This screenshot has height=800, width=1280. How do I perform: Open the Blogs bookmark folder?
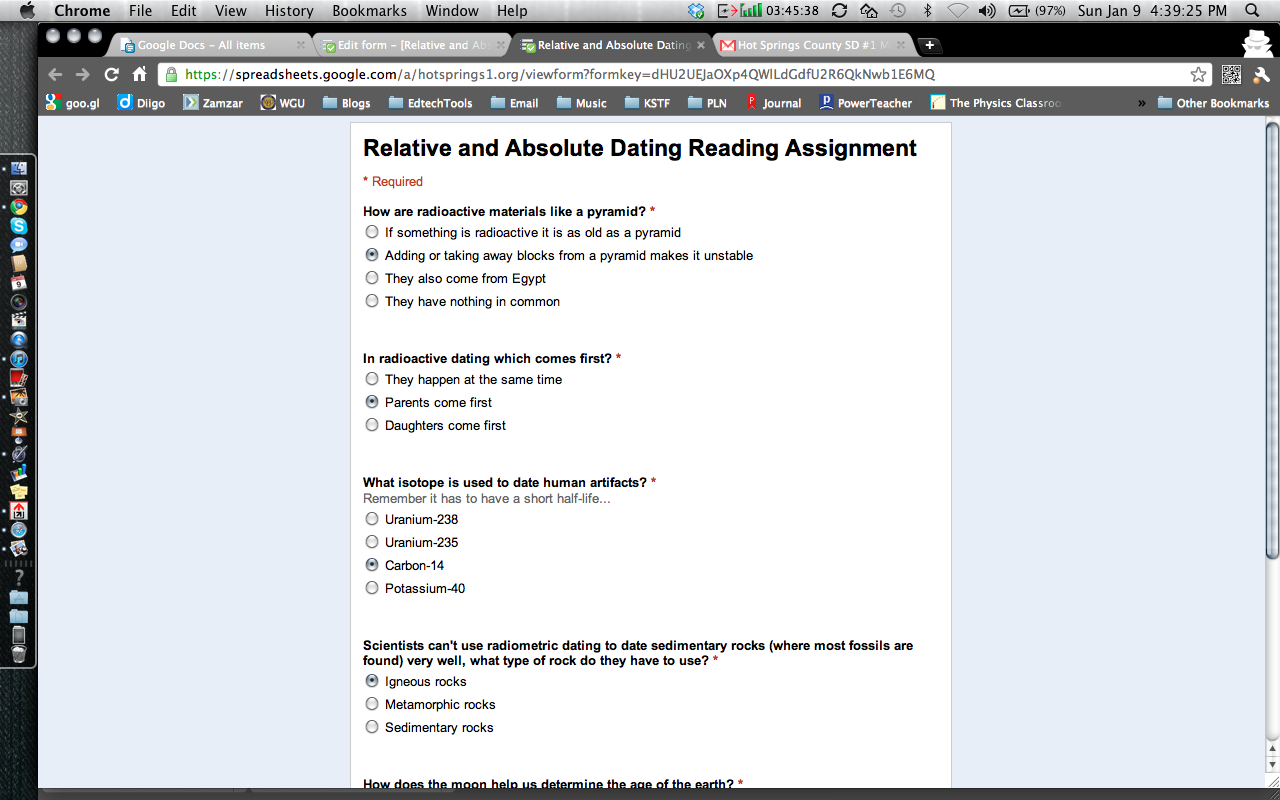click(x=346, y=103)
